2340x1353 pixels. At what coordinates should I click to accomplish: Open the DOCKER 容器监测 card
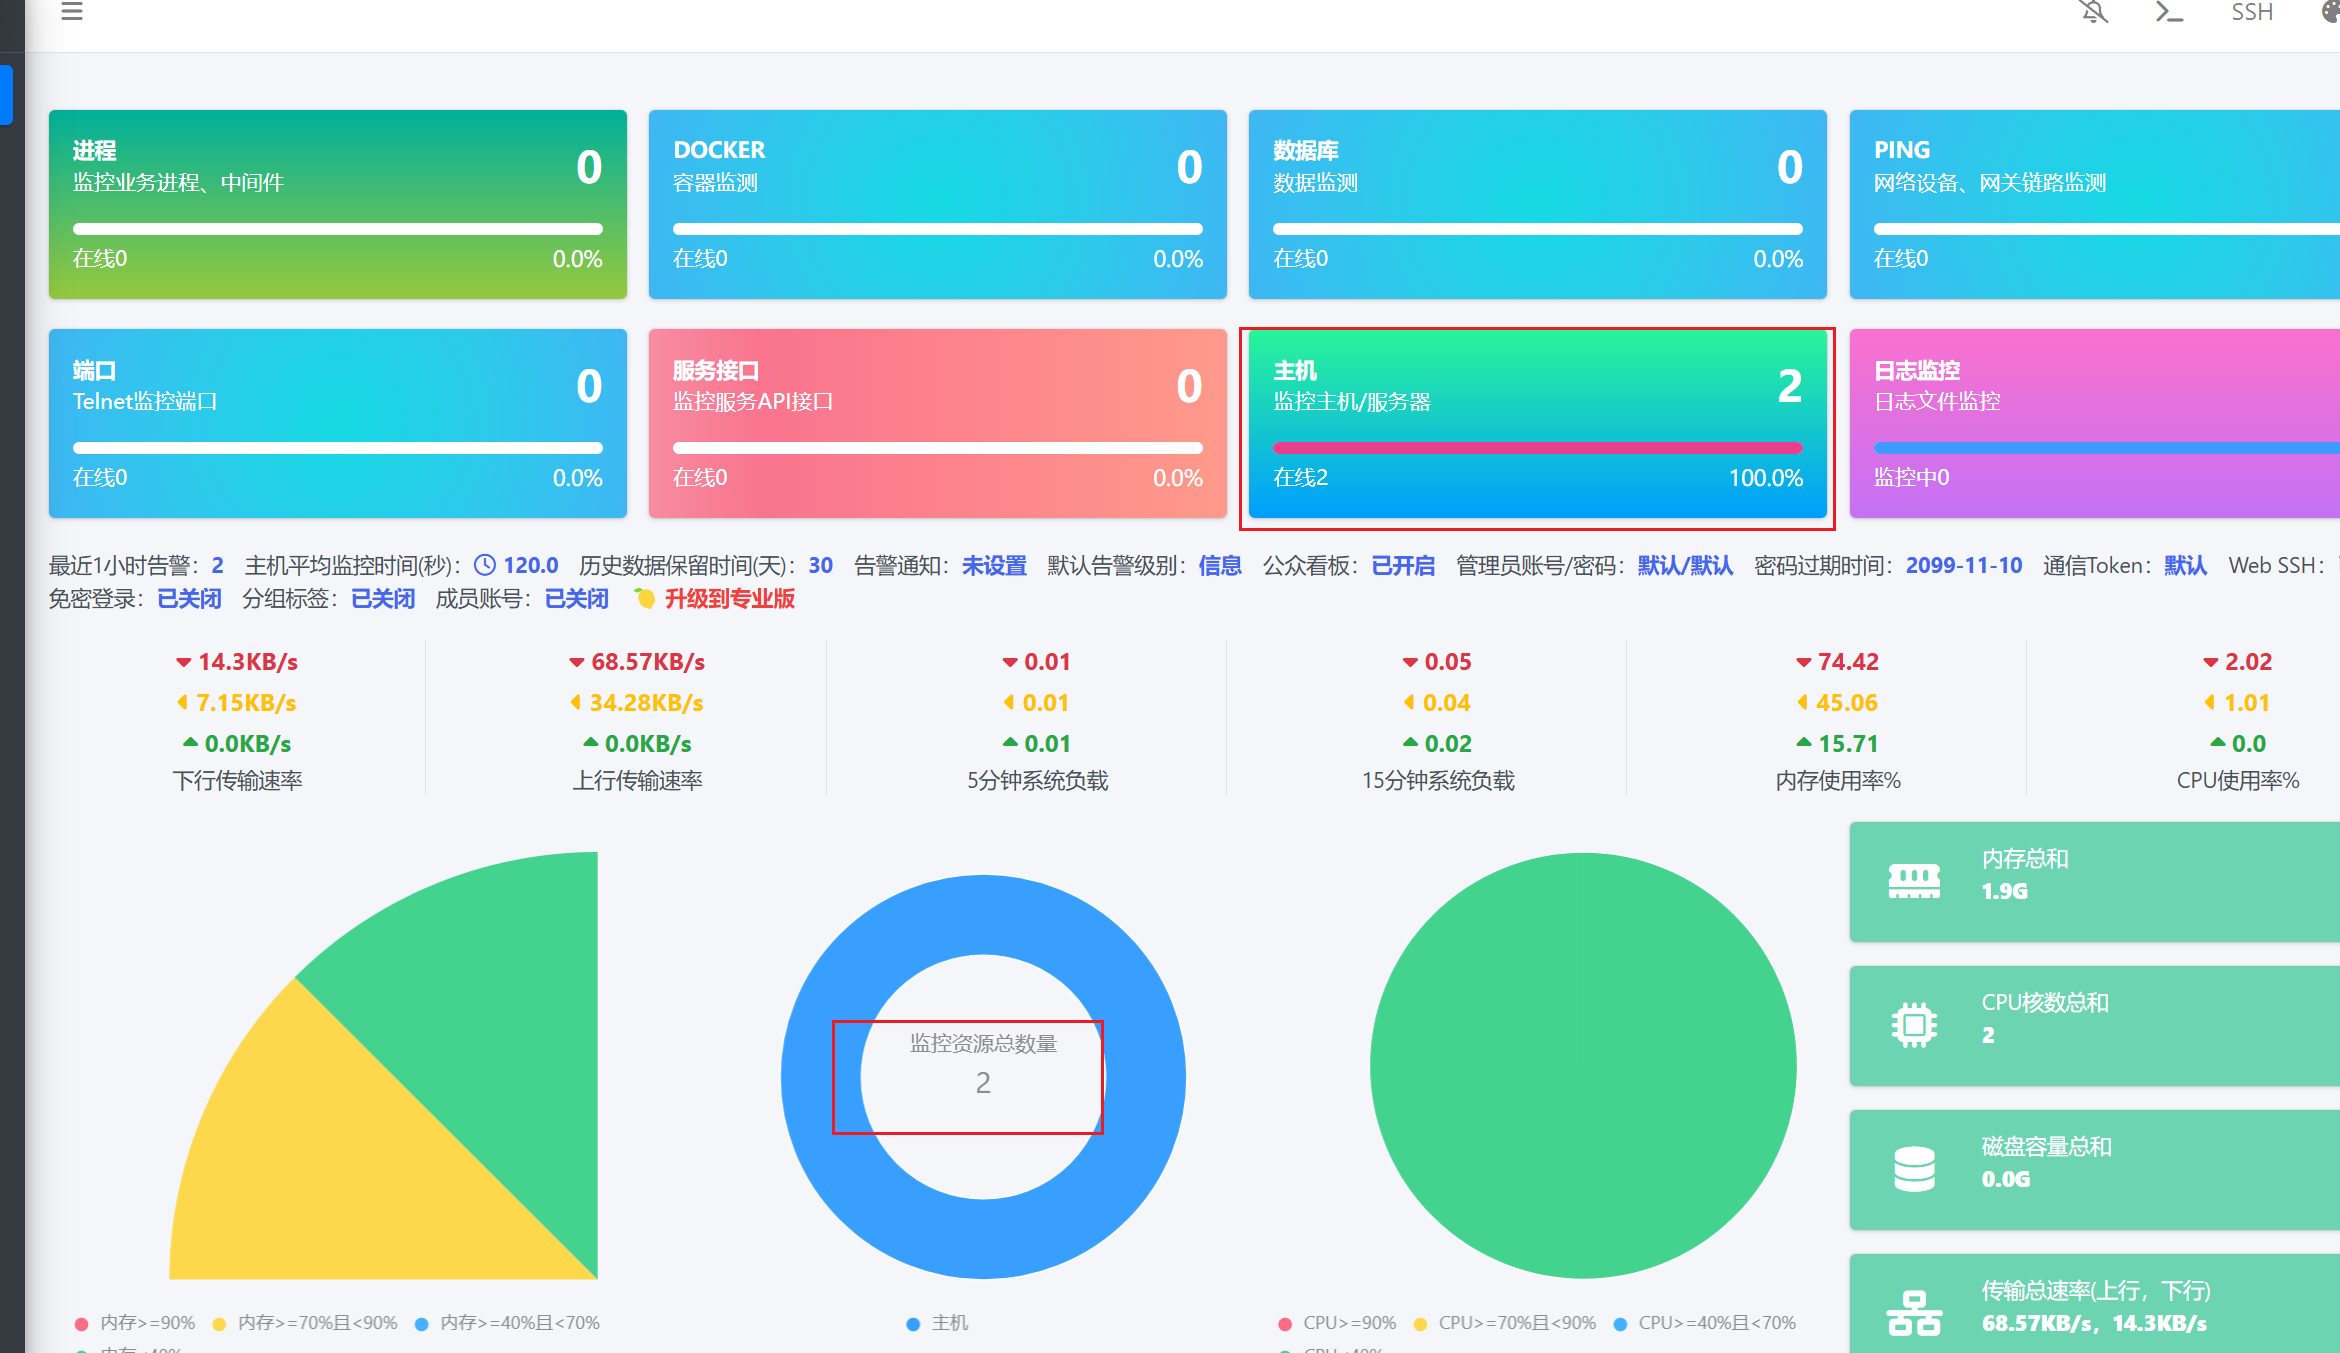click(937, 204)
